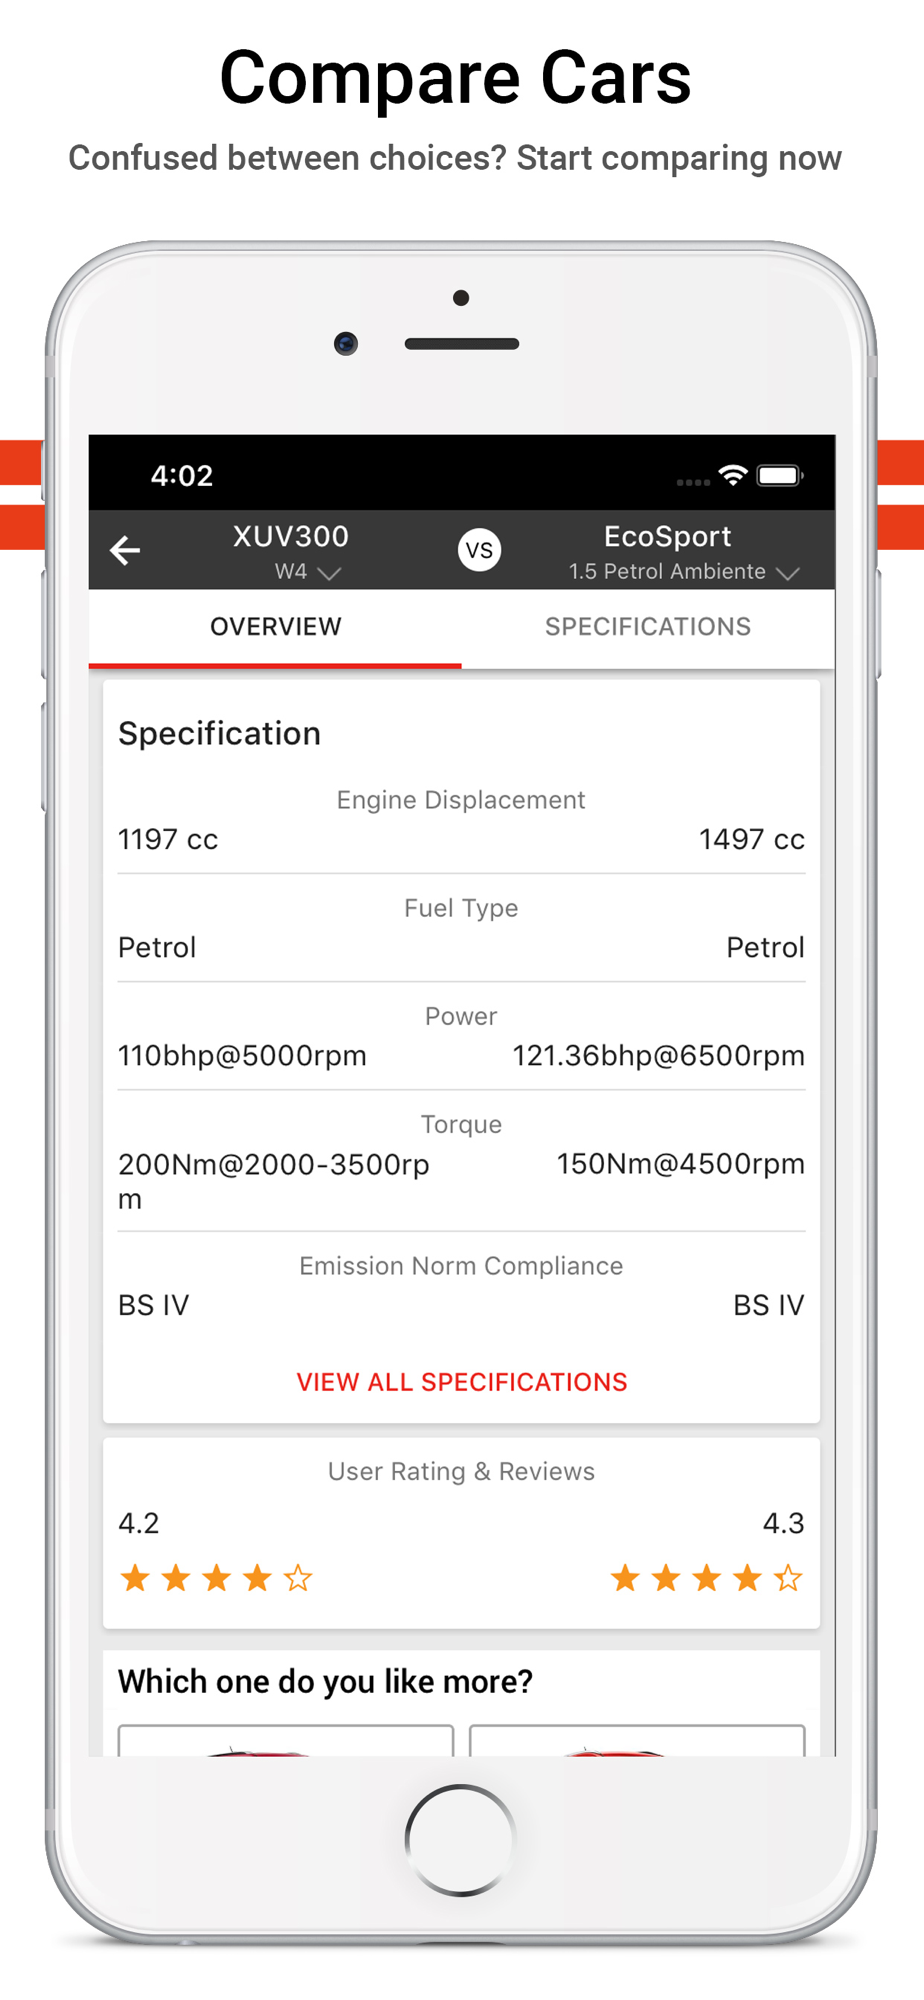Screen dimensions: 924x2000
Task: Tap the back arrow icon
Action: [125, 550]
